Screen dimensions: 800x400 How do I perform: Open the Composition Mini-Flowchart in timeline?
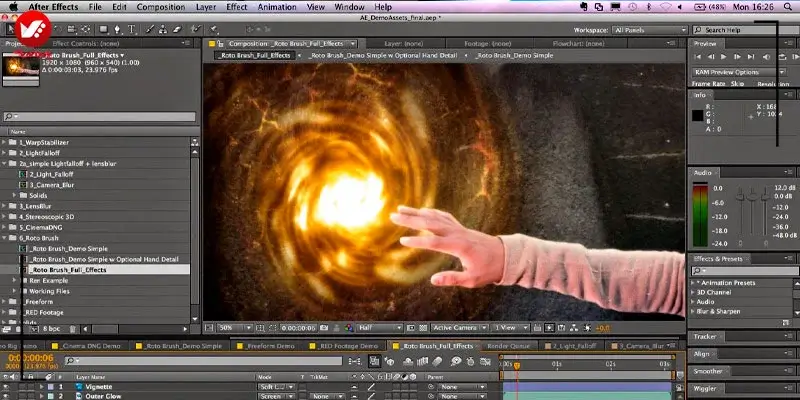[355, 361]
